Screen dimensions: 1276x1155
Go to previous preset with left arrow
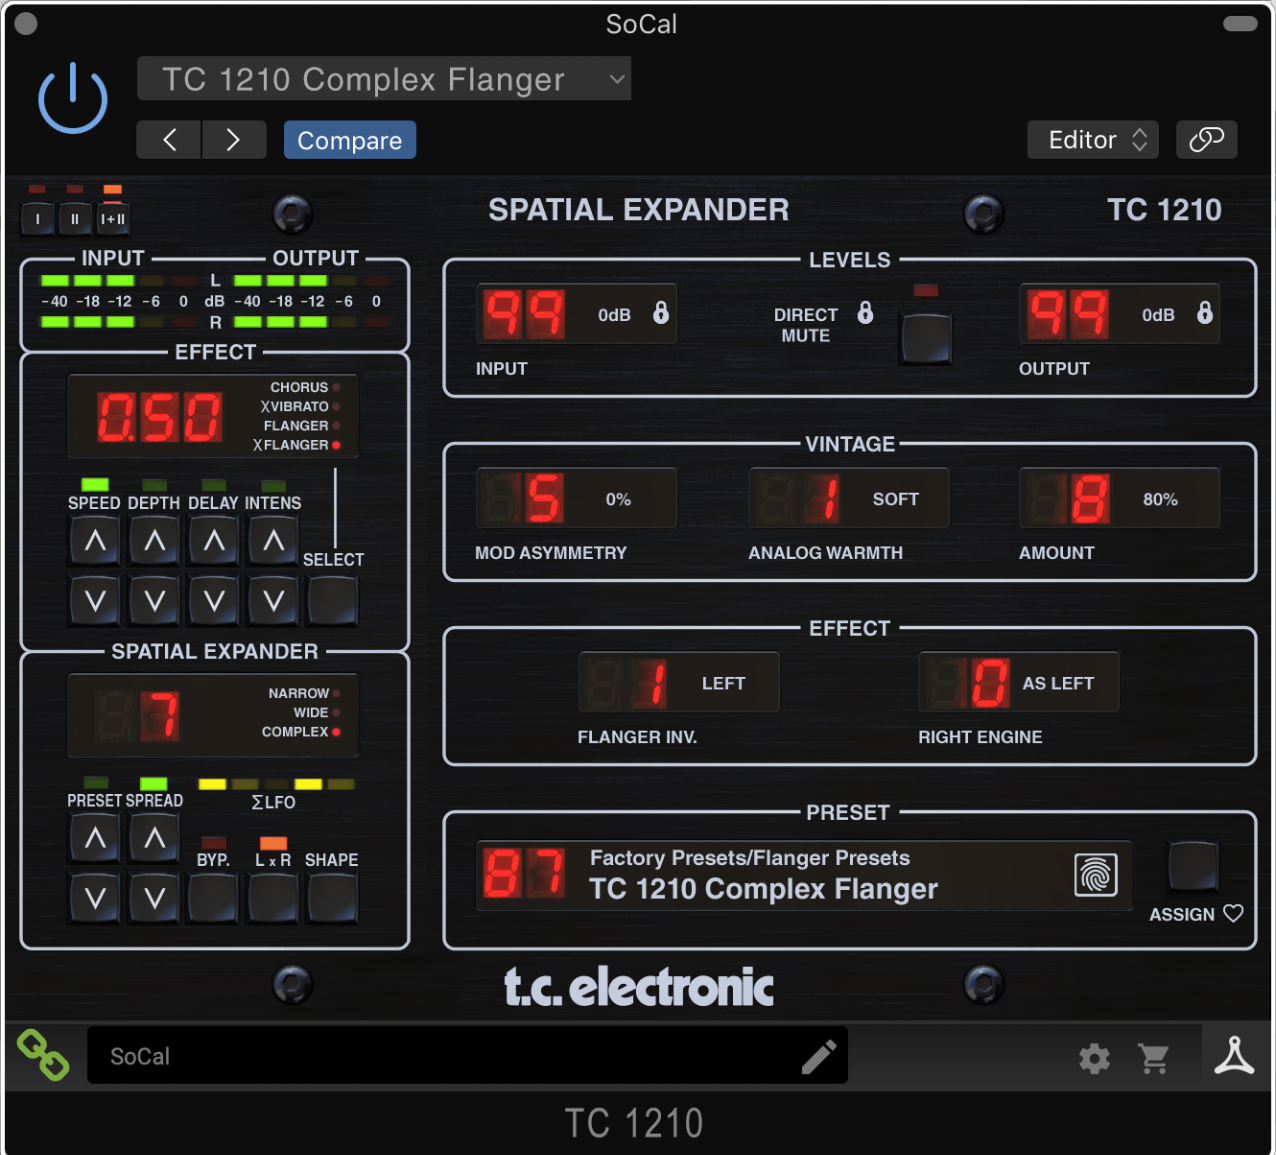pos(169,140)
